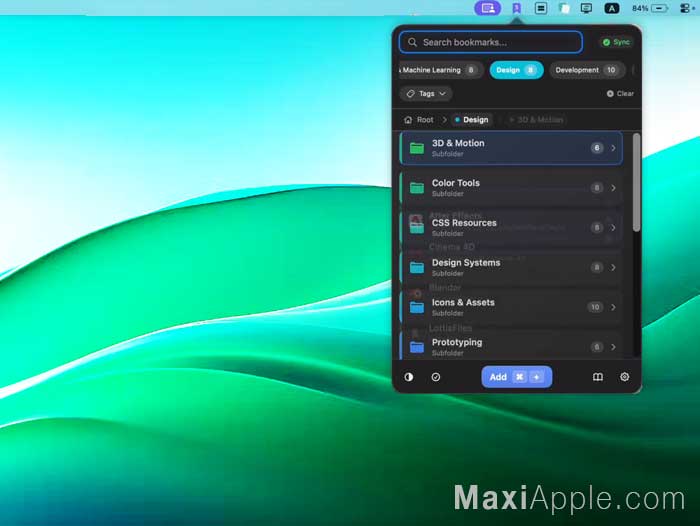This screenshot has width=700, height=526.
Task: Click the folder icon for Color Tools
Action: tap(417, 188)
